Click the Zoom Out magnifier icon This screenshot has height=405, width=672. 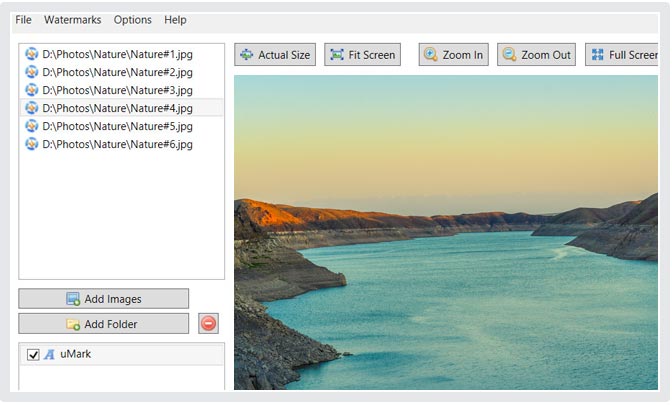click(509, 55)
